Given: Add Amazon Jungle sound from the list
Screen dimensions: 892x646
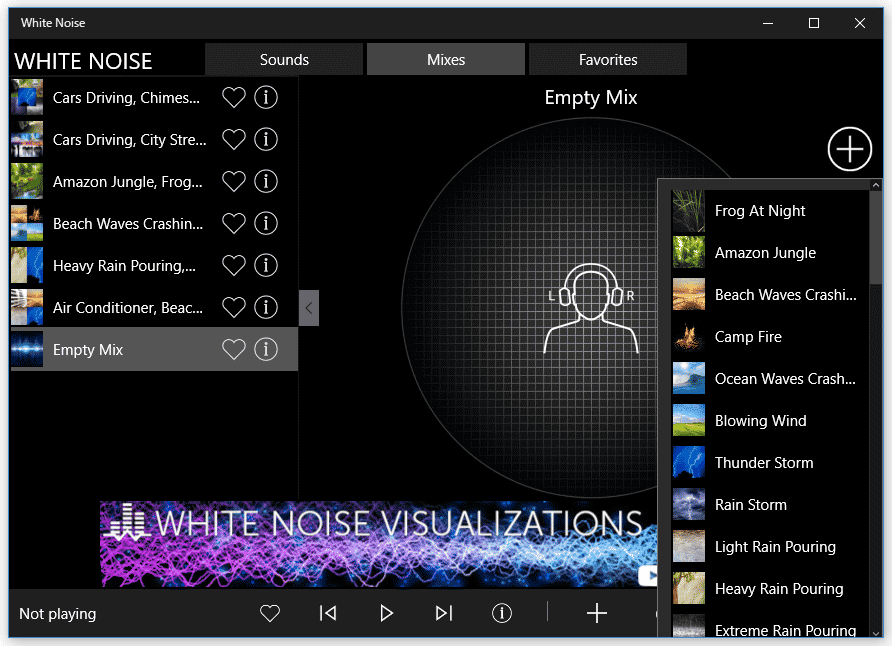Looking at the screenshot, I should pyautogui.click(x=770, y=253).
